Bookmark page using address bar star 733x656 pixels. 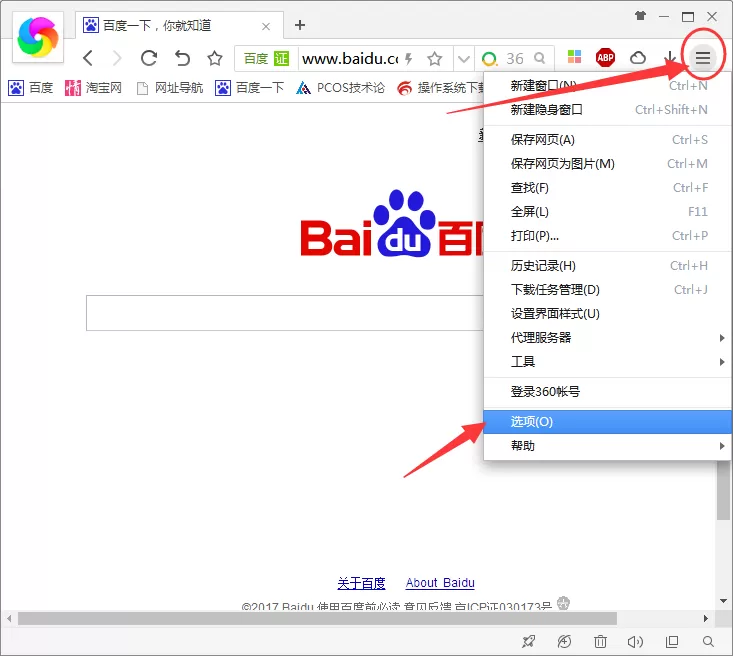pos(435,58)
